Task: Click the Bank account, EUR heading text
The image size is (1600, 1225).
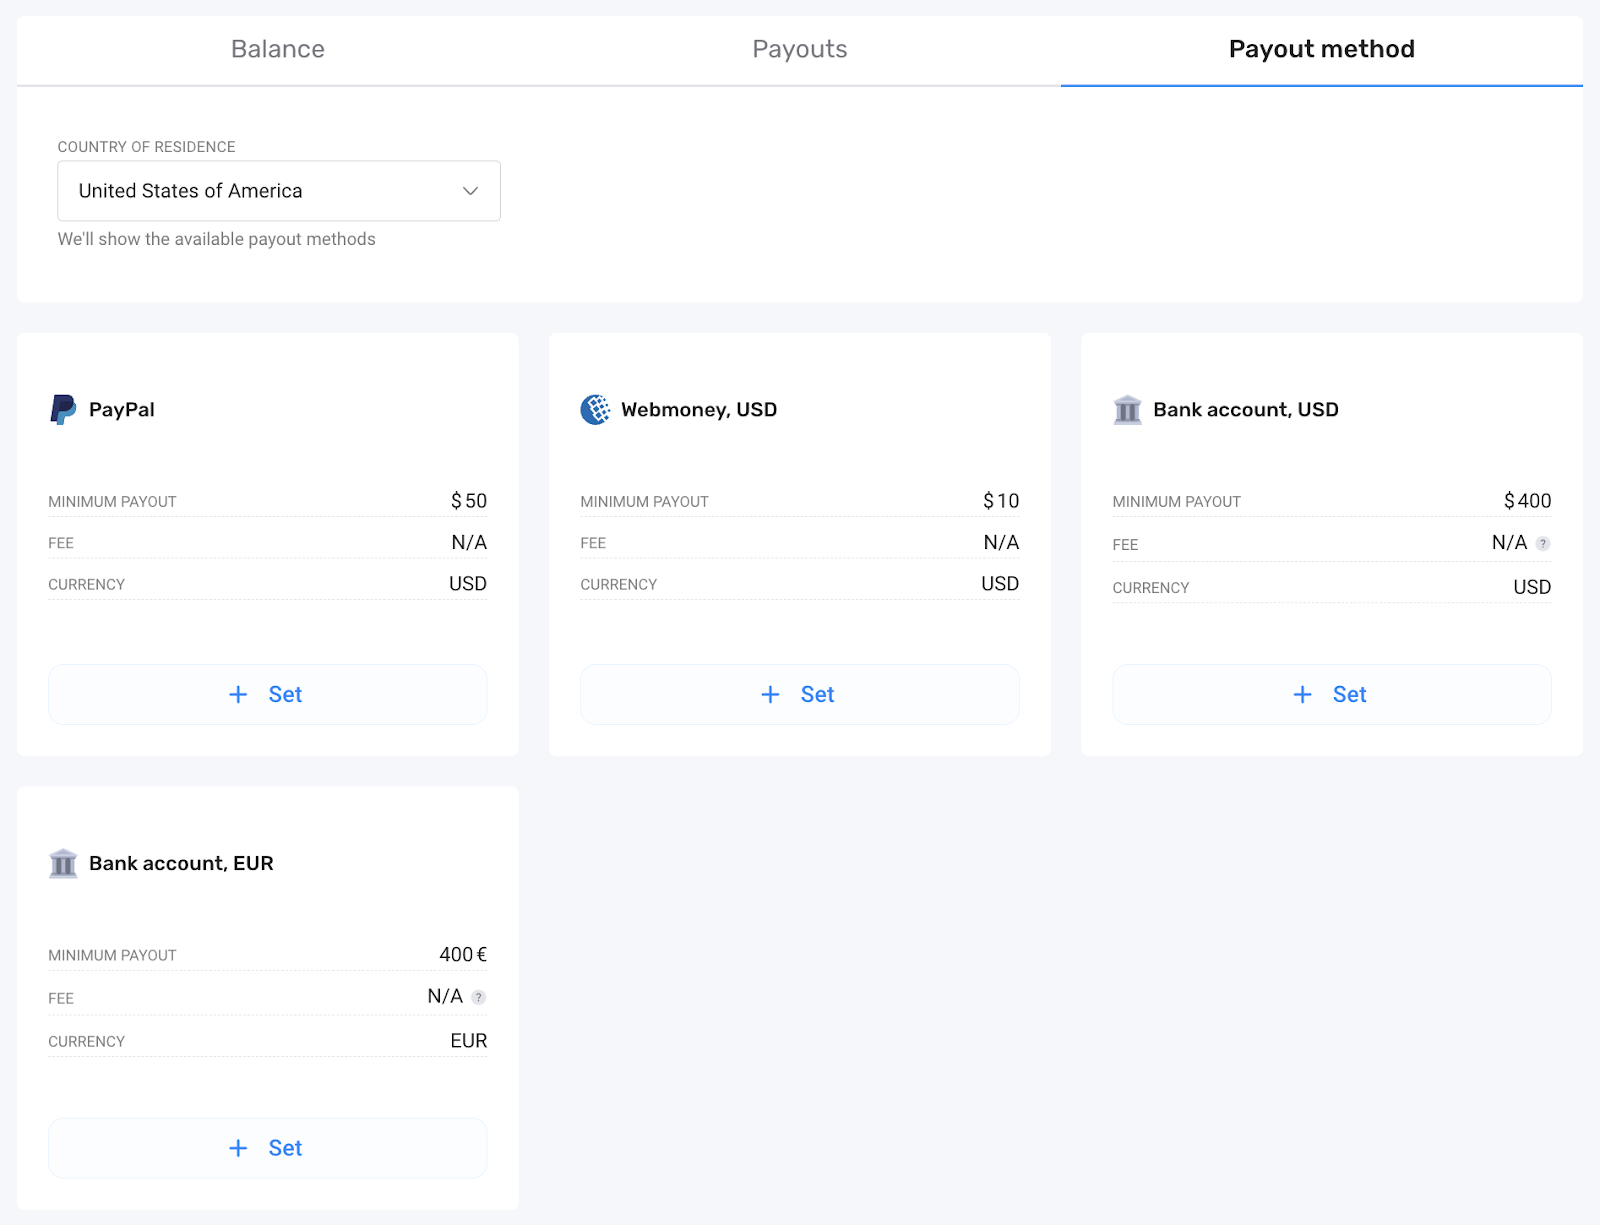Action: (181, 863)
